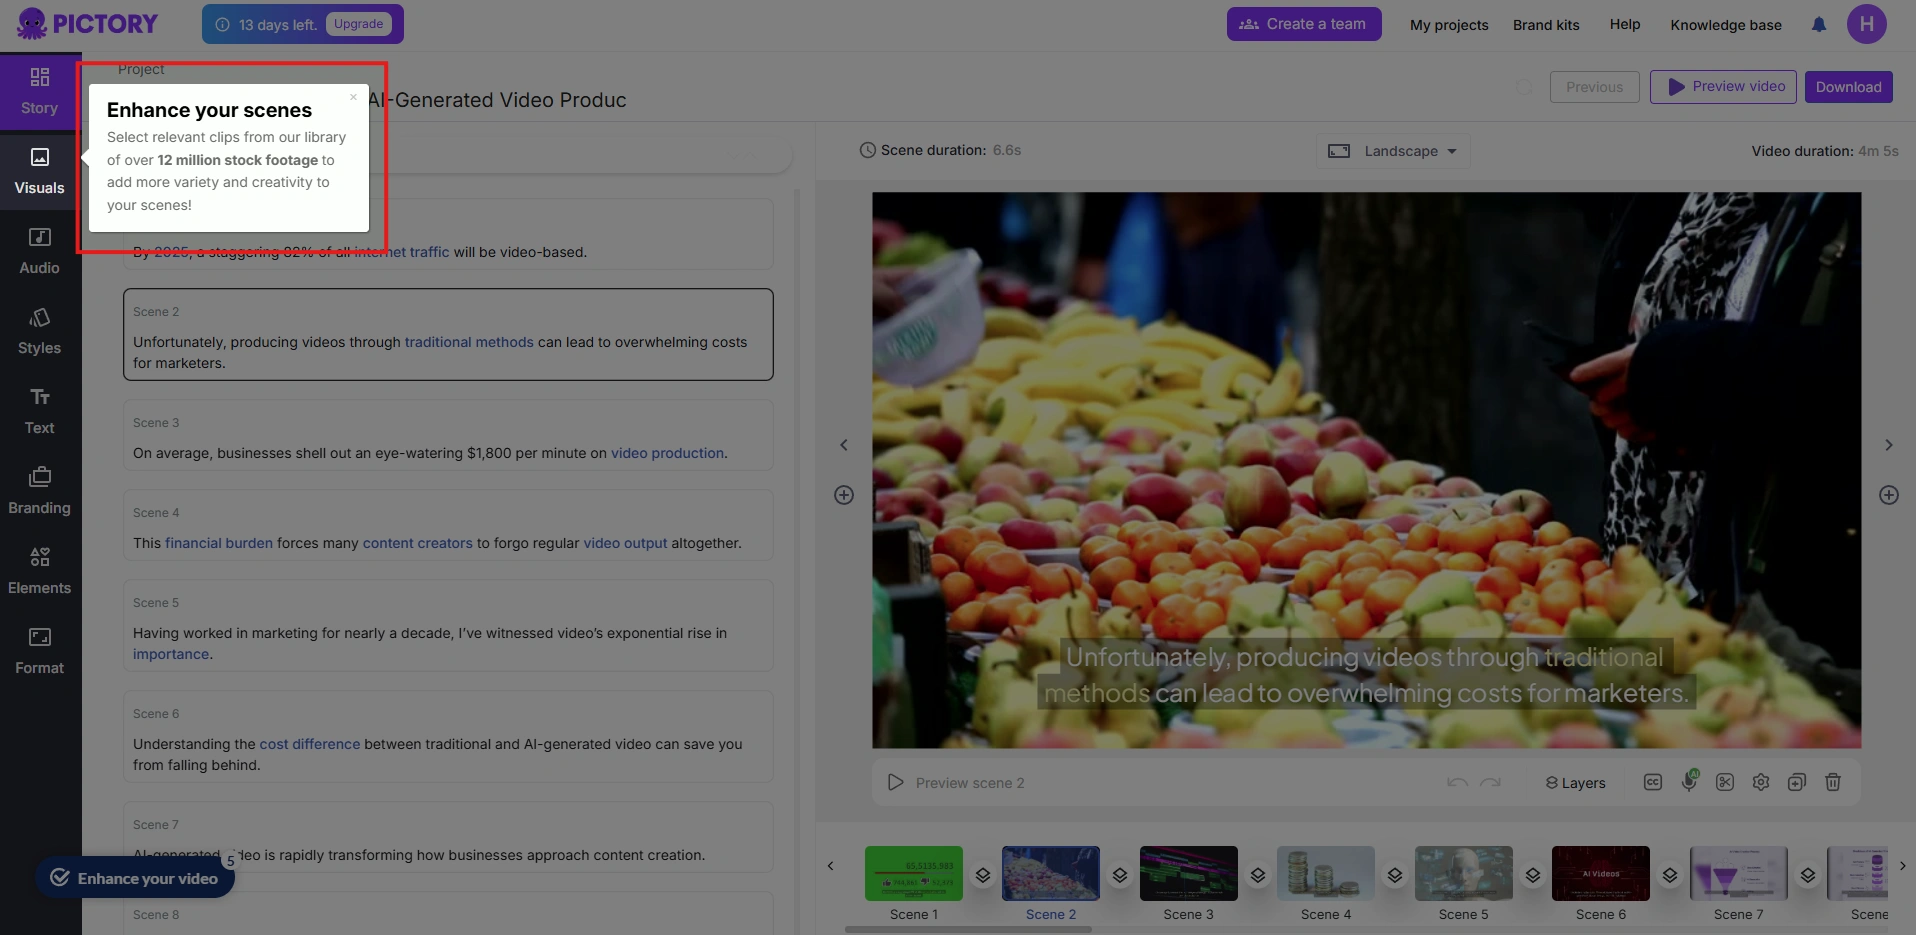Open the Styles sidebar tab
The width and height of the screenshot is (1916, 935).
click(x=40, y=332)
